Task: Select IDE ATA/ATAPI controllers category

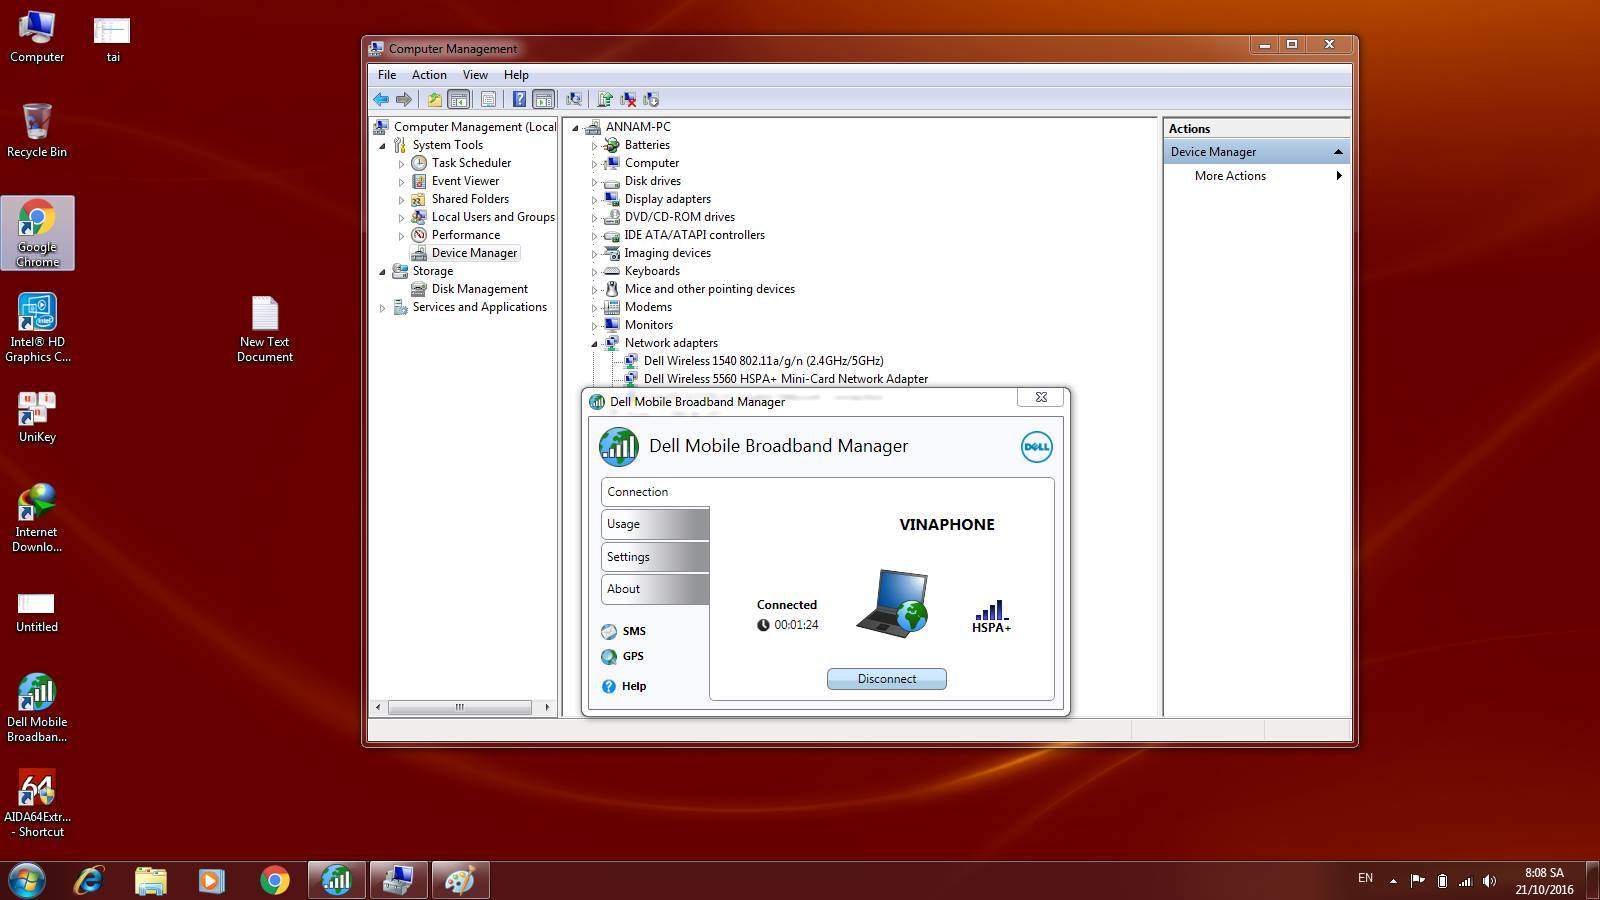Action: (x=694, y=235)
